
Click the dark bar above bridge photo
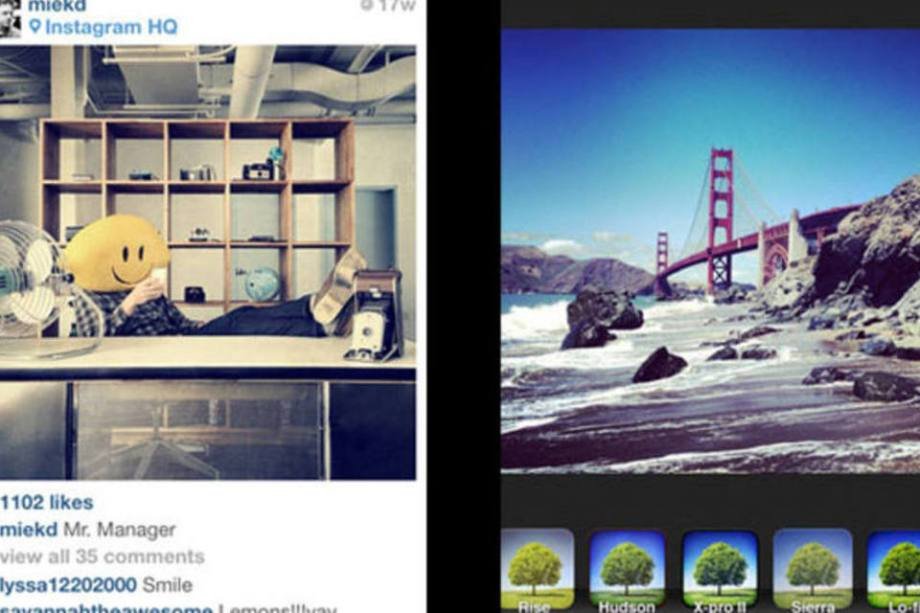(711, 13)
